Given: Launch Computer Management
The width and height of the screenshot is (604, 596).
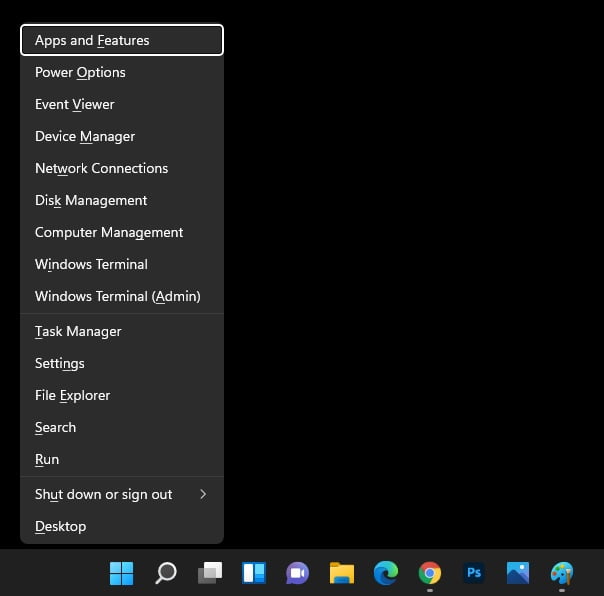Looking at the screenshot, I should [122, 232].
